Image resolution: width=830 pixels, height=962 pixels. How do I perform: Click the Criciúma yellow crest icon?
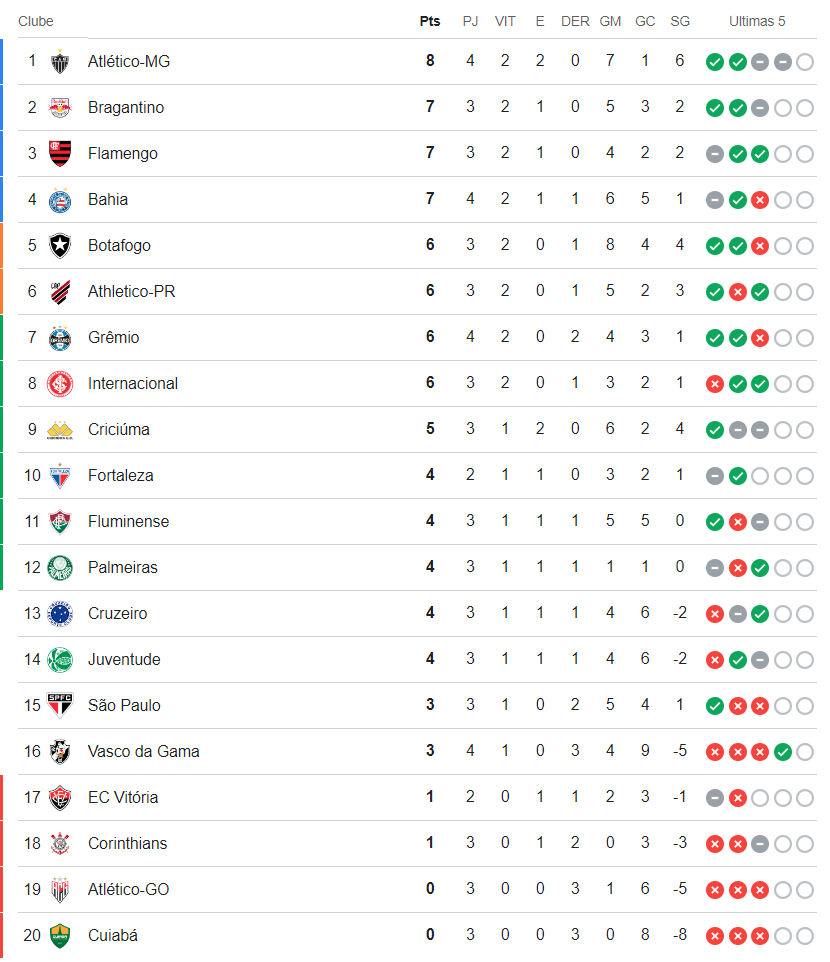click(60, 430)
